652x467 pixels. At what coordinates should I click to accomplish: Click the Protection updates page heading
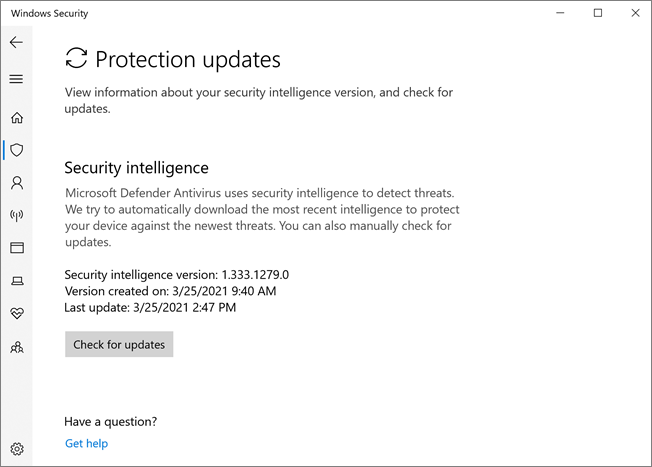pyautogui.click(x=187, y=60)
